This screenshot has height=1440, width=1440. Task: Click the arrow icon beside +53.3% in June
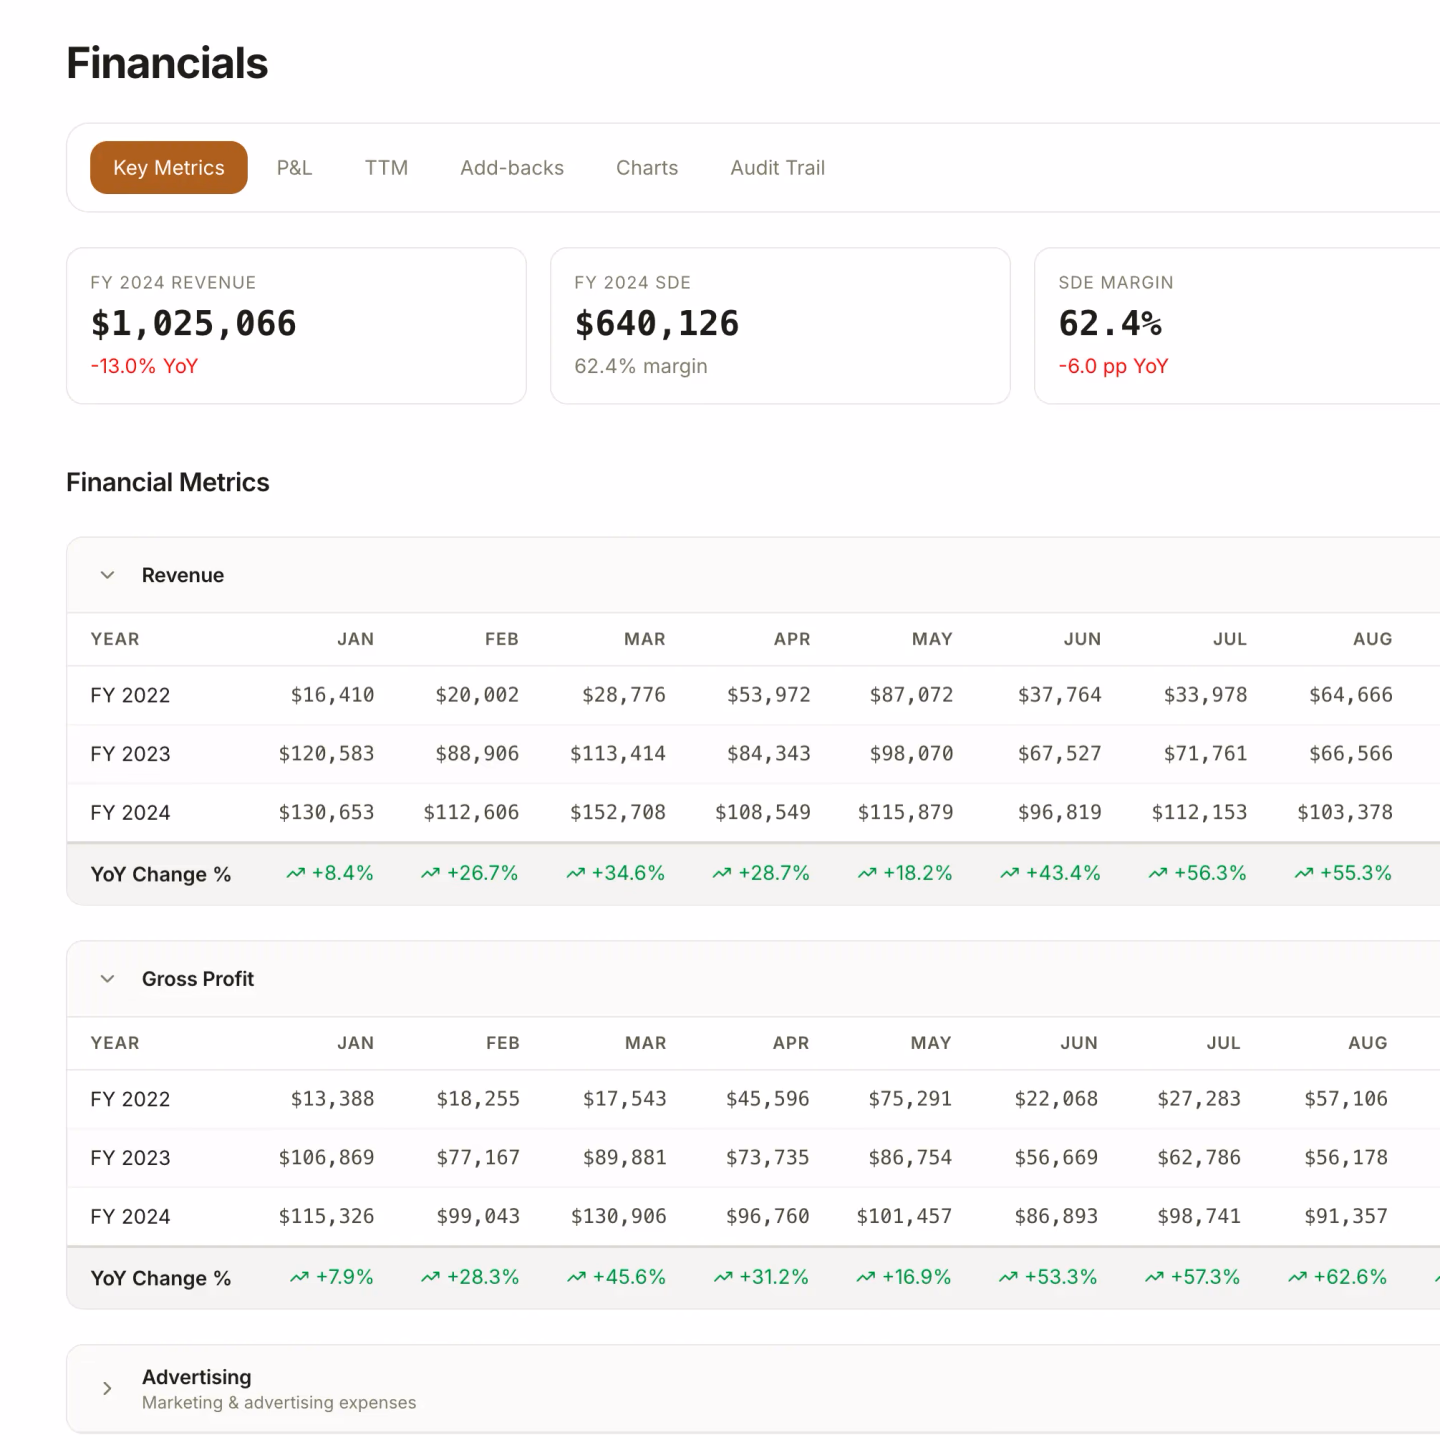(x=1006, y=1276)
